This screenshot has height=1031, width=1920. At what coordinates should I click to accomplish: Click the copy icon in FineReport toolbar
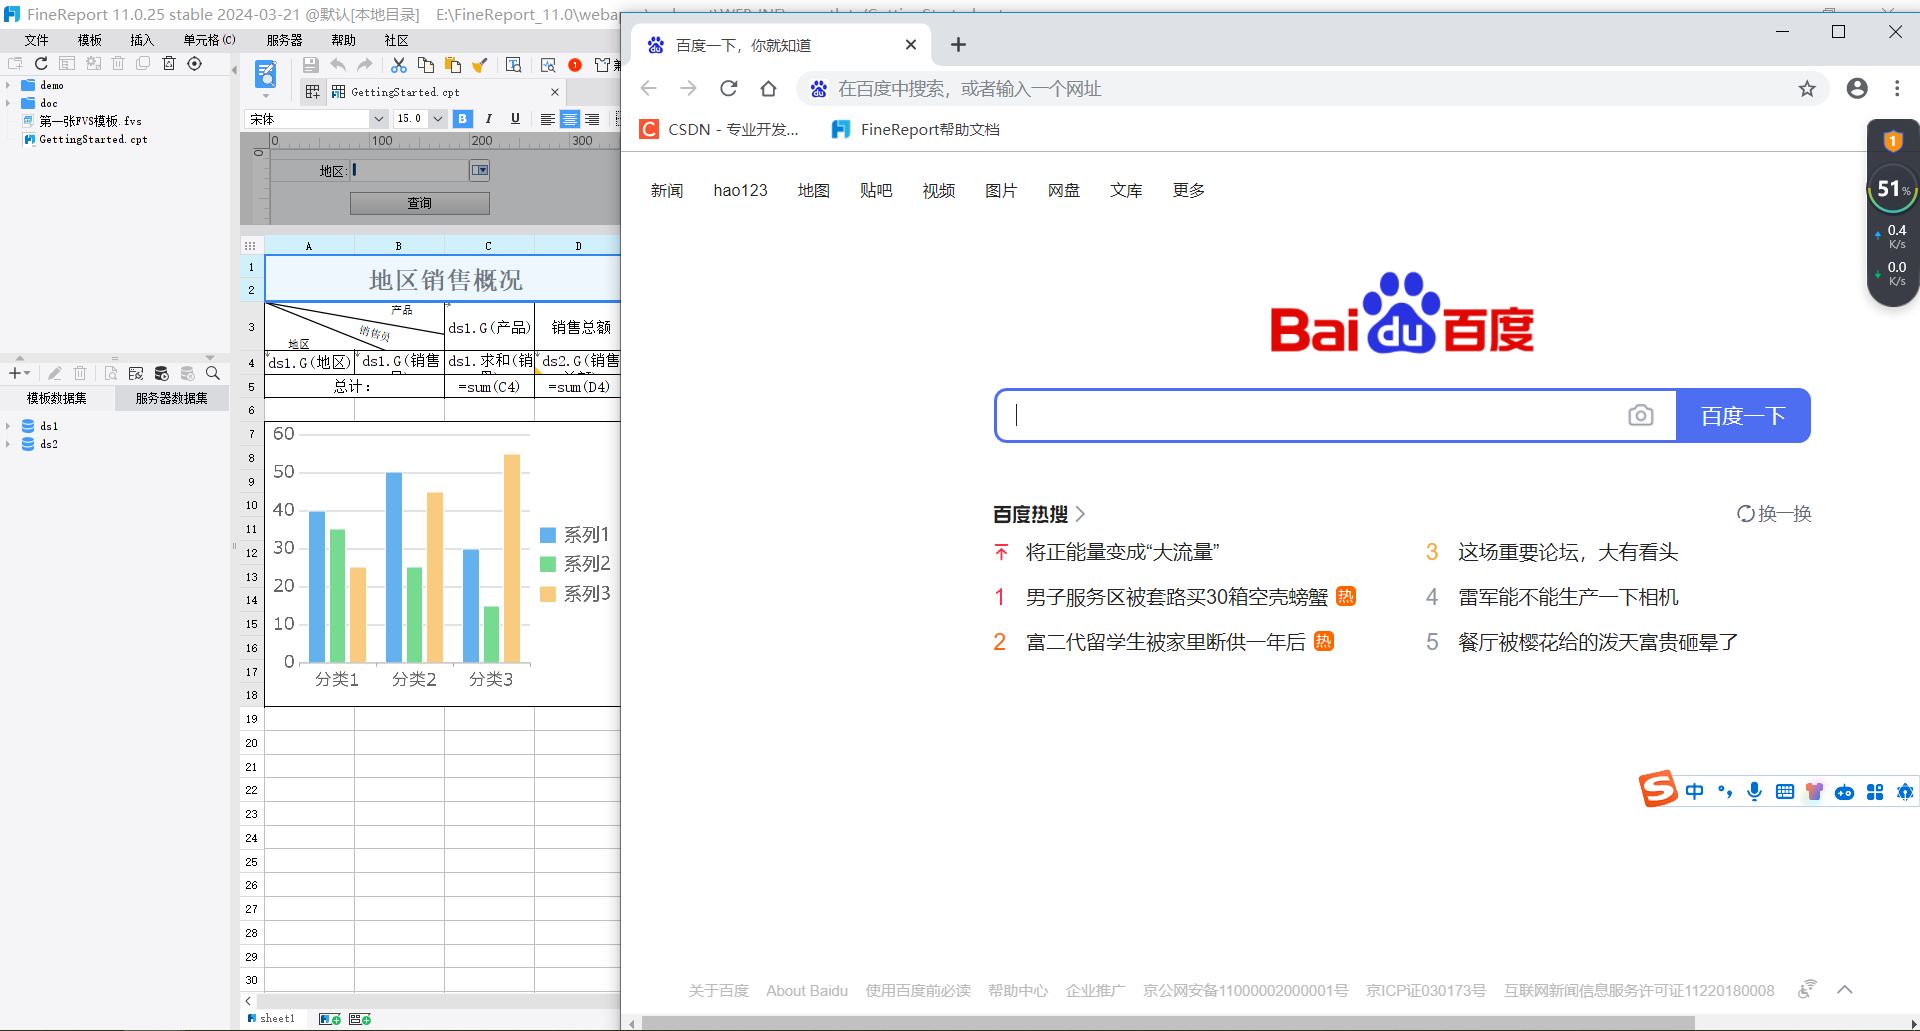[426, 65]
